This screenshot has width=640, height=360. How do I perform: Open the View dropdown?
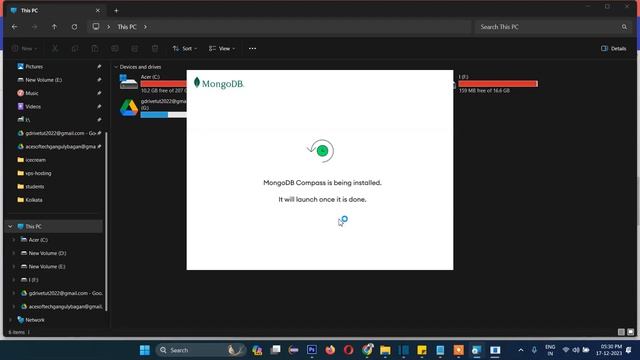(222, 49)
